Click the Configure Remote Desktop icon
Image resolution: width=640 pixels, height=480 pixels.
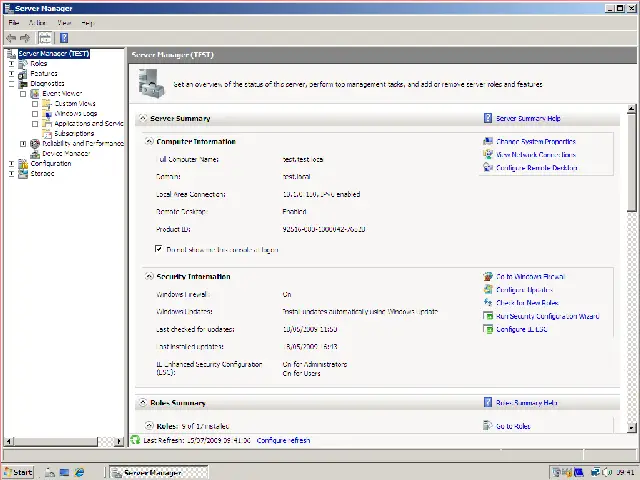[488, 168]
